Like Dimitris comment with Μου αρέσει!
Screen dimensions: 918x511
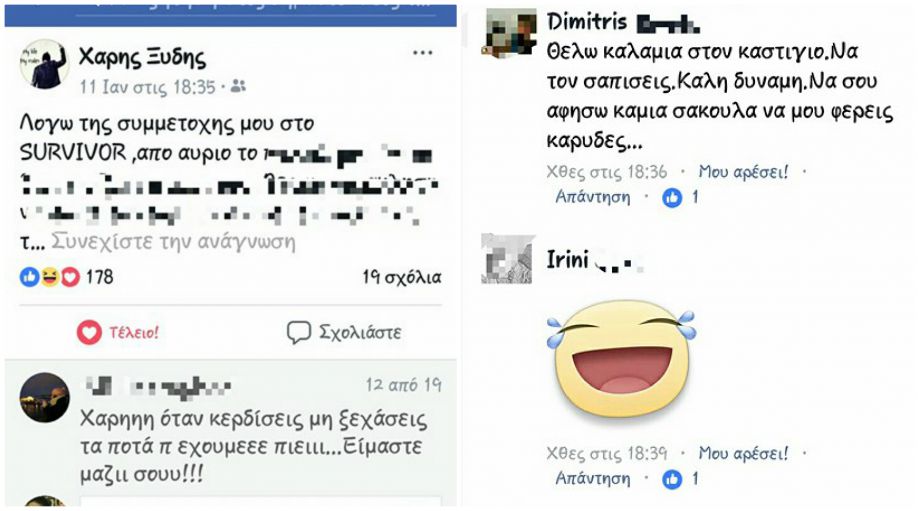pos(744,172)
